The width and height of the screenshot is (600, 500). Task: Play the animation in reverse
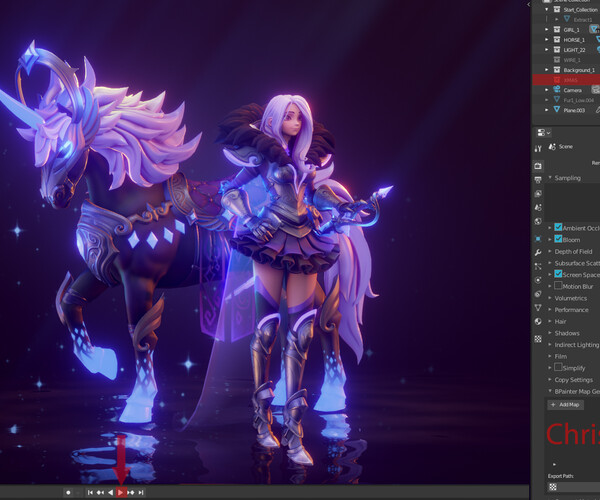(111, 492)
